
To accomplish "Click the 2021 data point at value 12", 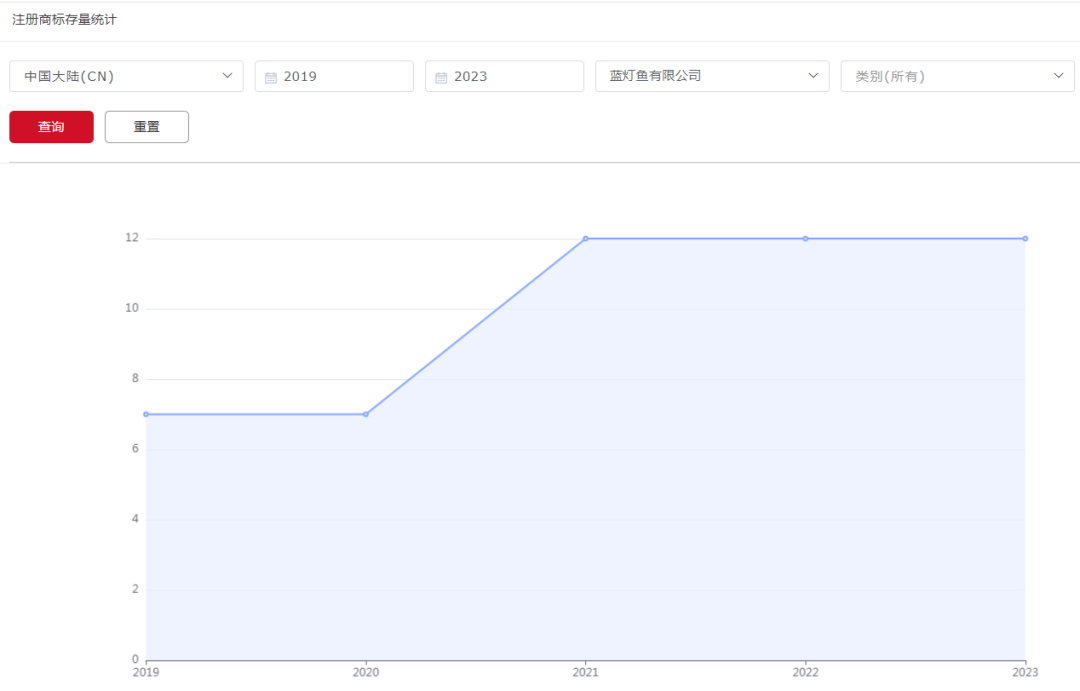I will [x=586, y=239].
